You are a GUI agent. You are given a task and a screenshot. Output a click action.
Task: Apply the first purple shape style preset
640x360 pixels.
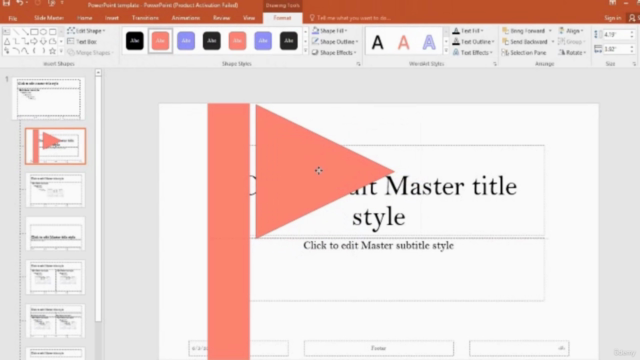click(186, 41)
